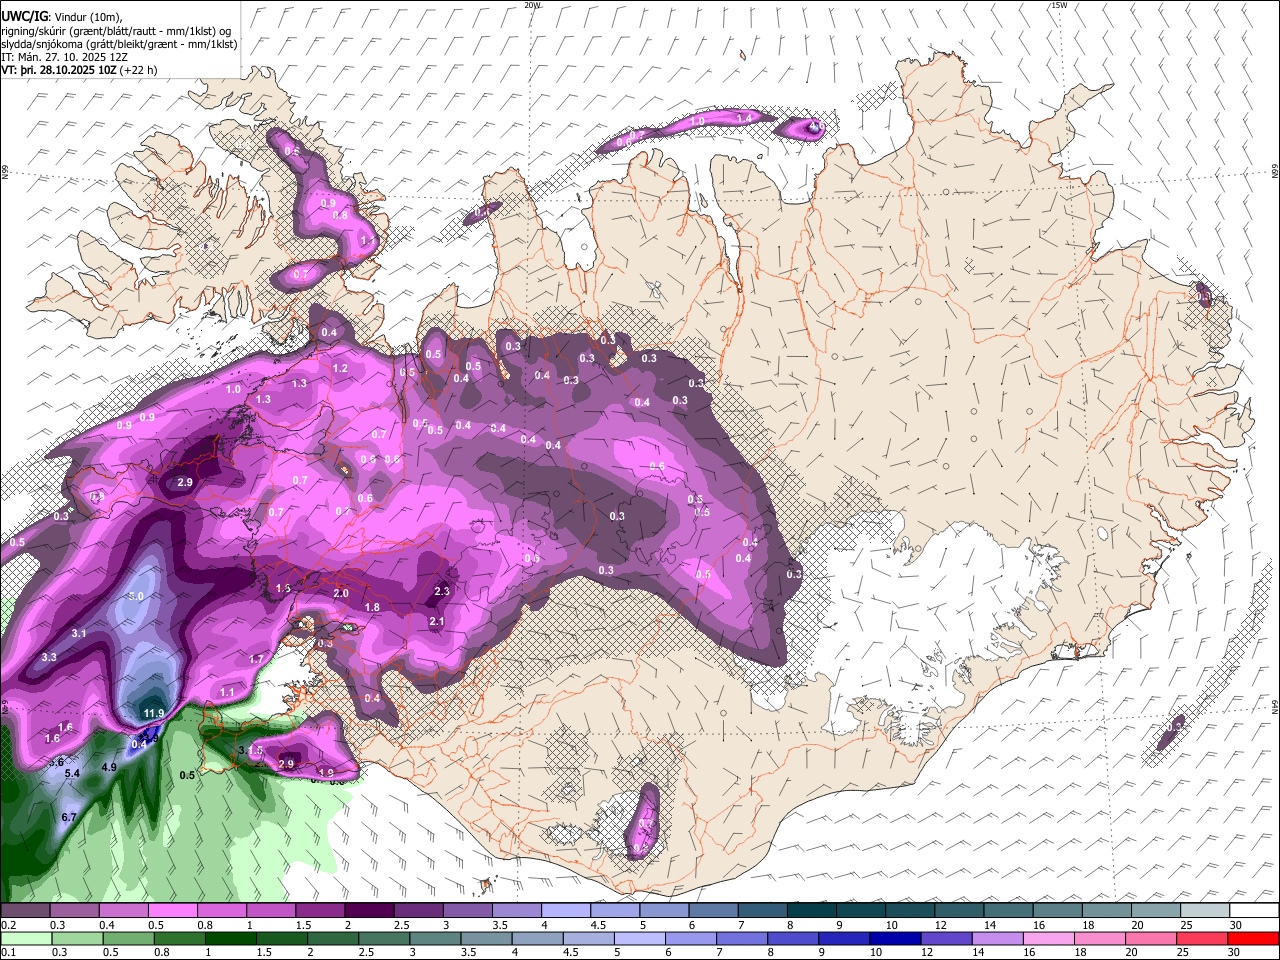The height and width of the screenshot is (960, 1280).
Task: Select the lavender snow swatch between 4 and 4.5
Action: tap(565, 910)
